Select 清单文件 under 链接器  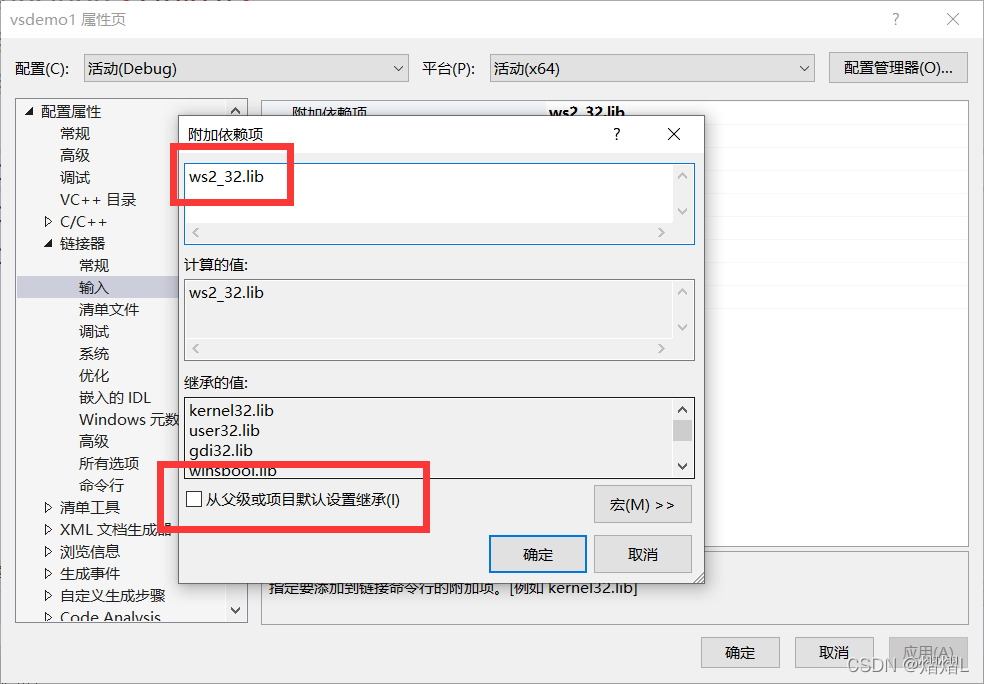click(109, 309)
